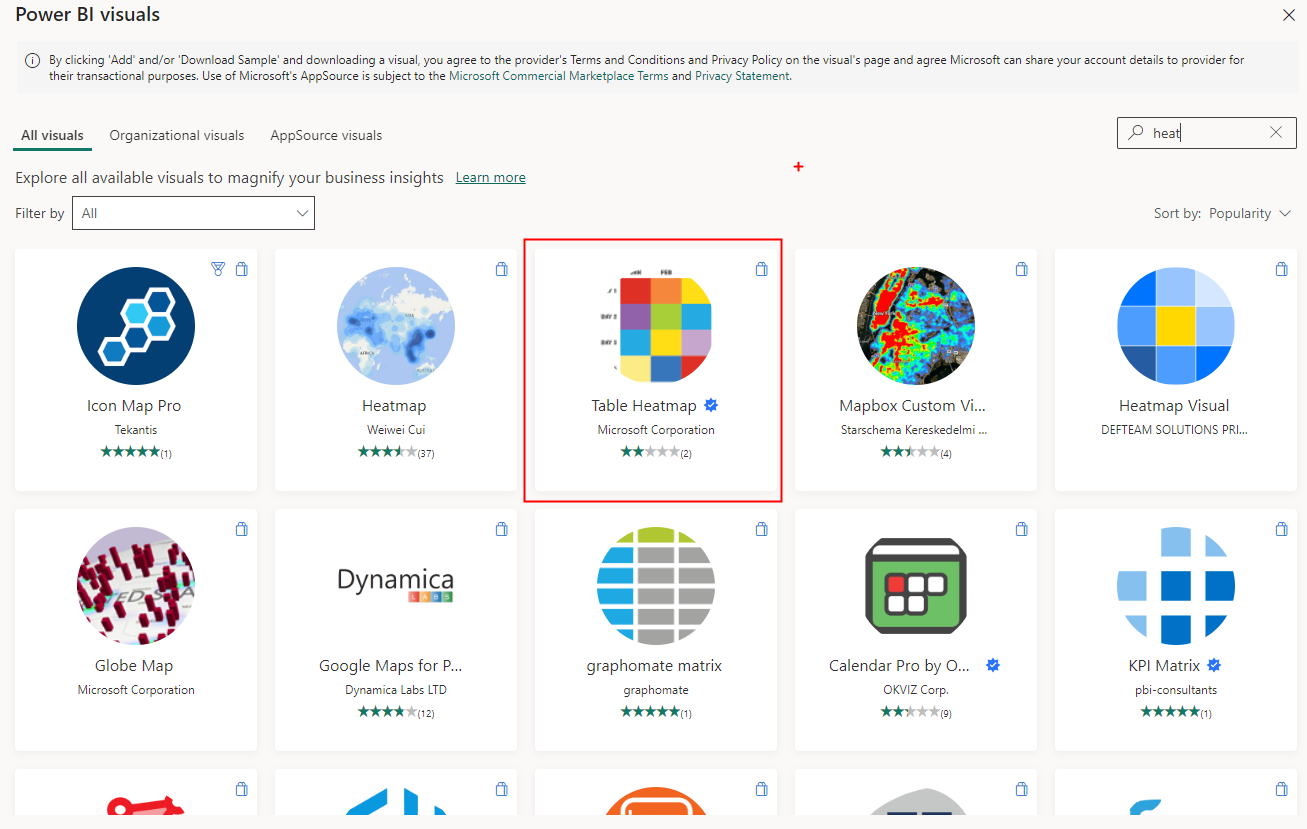Click the Globe Map title

(x=134, y=666)
